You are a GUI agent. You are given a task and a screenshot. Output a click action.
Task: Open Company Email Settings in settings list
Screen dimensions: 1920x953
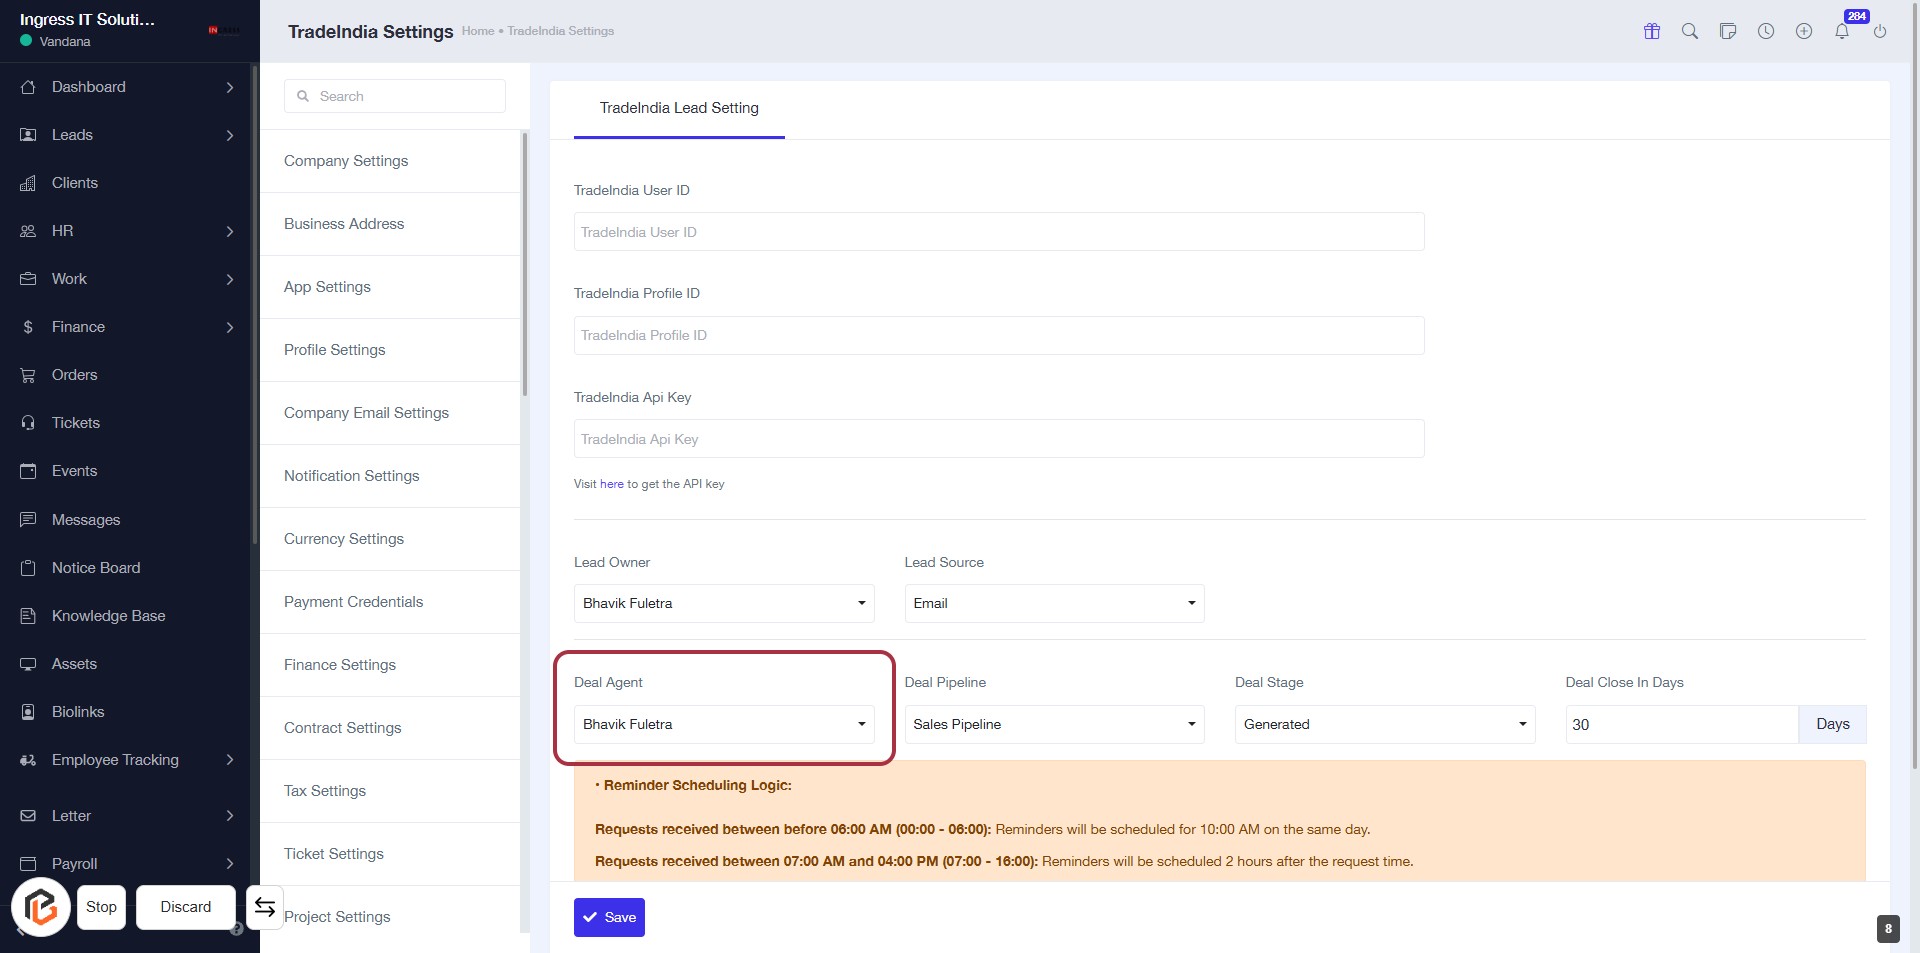point(366,413)
